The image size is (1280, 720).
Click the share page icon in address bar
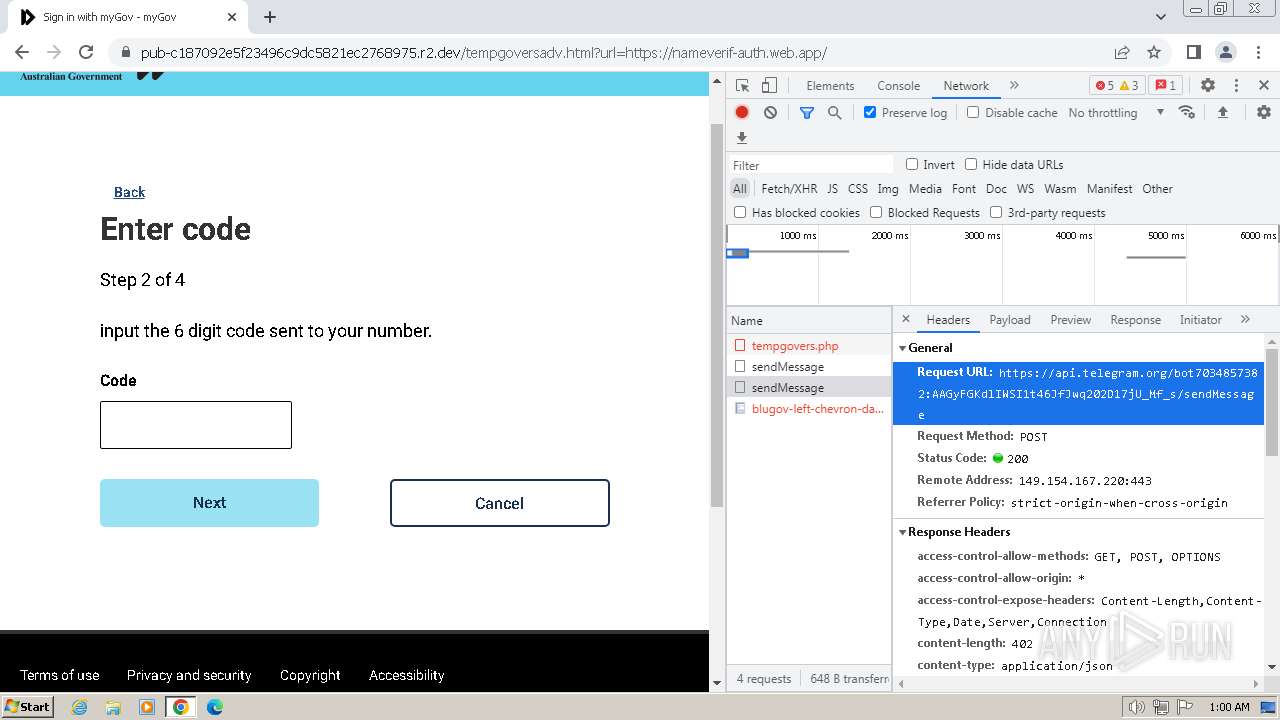tap(1122, 52)
